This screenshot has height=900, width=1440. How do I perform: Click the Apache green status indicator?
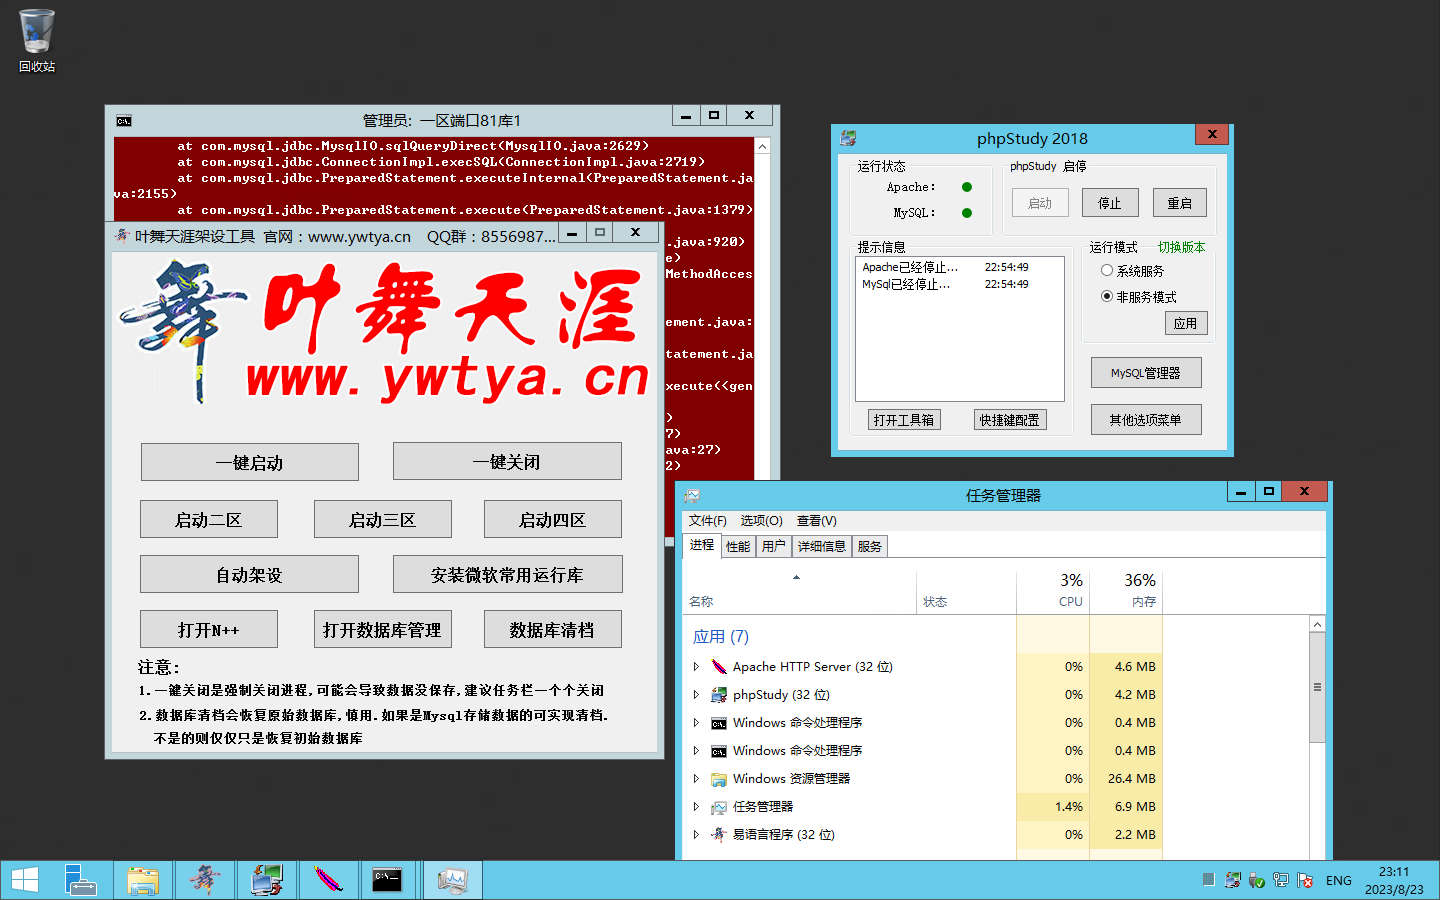967,187
